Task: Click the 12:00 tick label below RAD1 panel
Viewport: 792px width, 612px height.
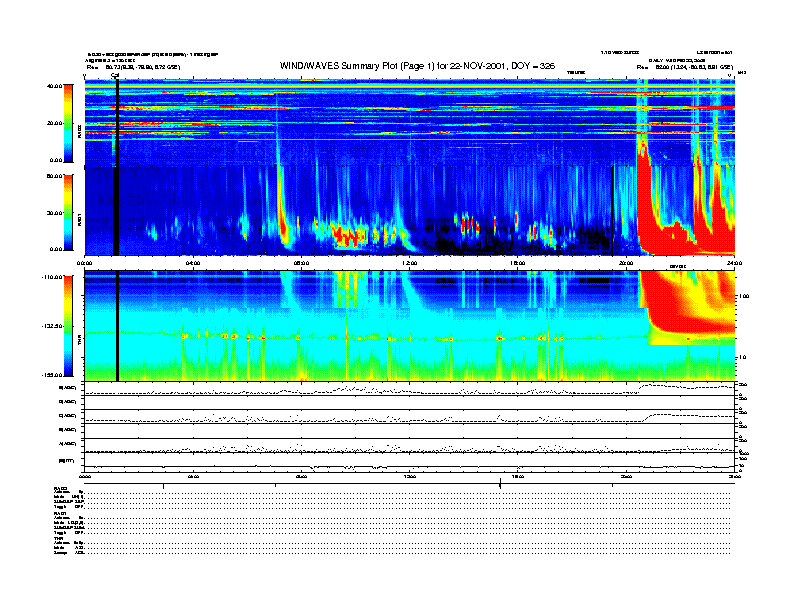Action: pos(410,263)
